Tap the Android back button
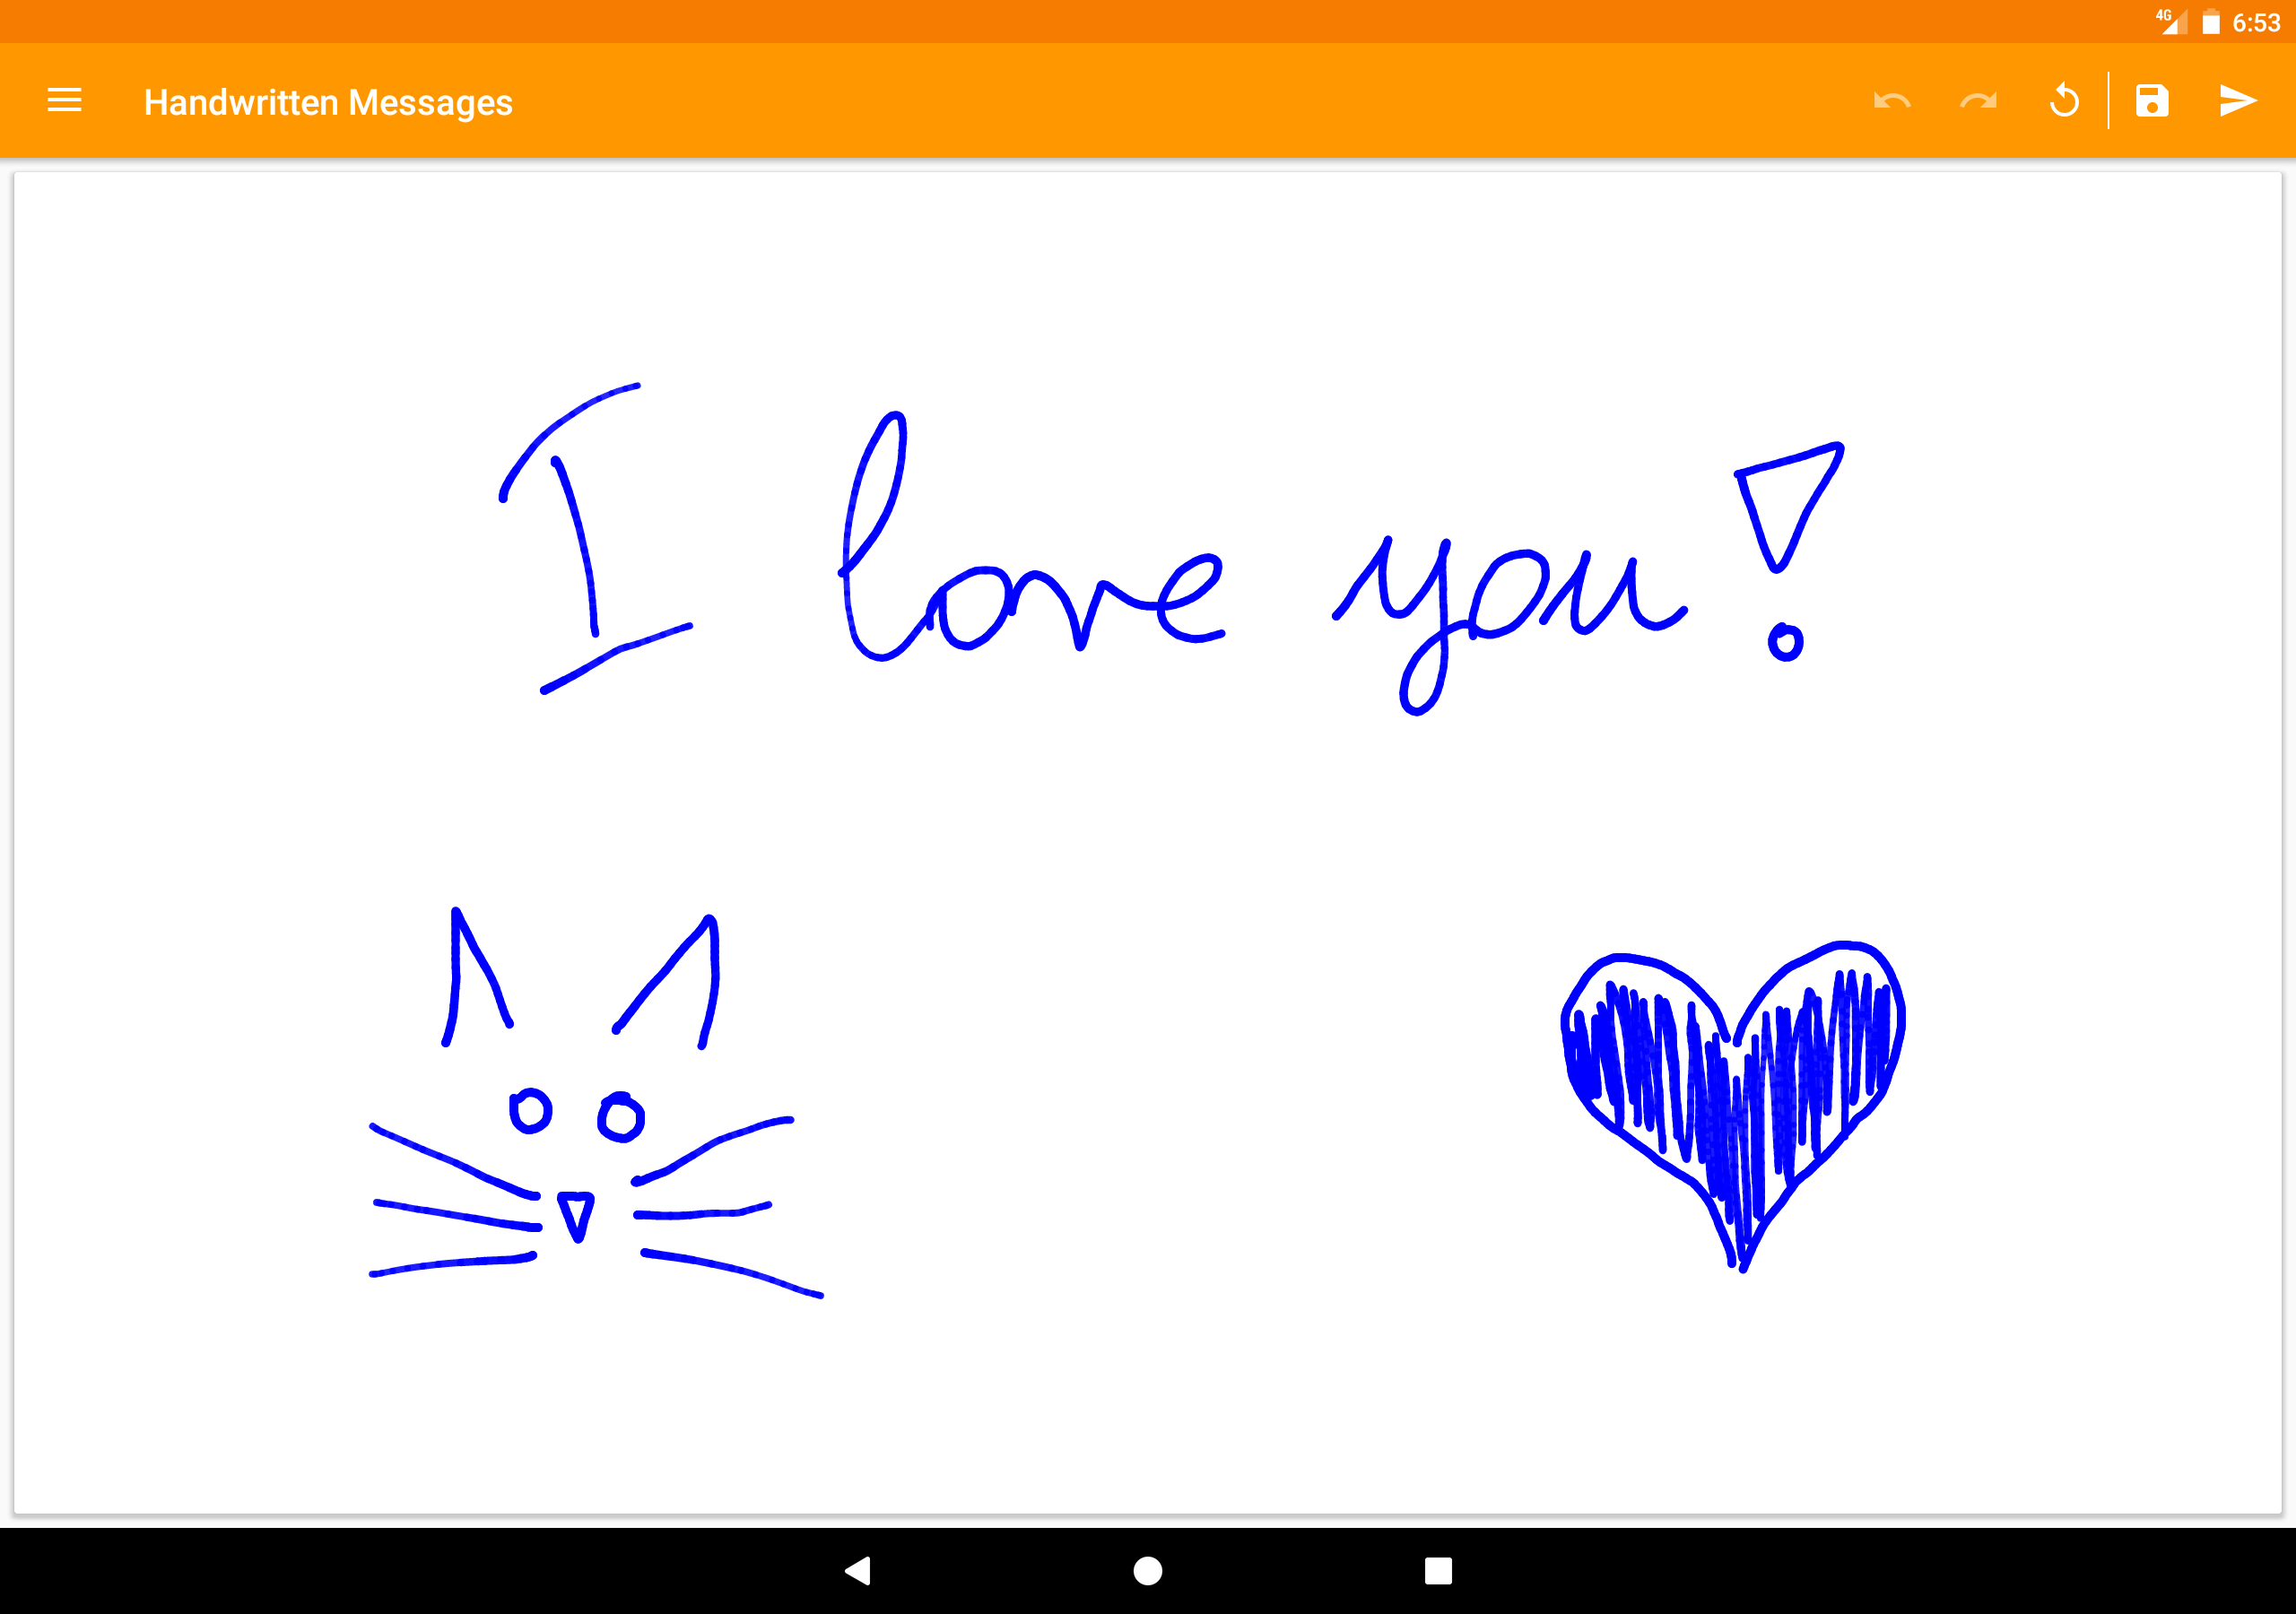 tap(858, 1571)
